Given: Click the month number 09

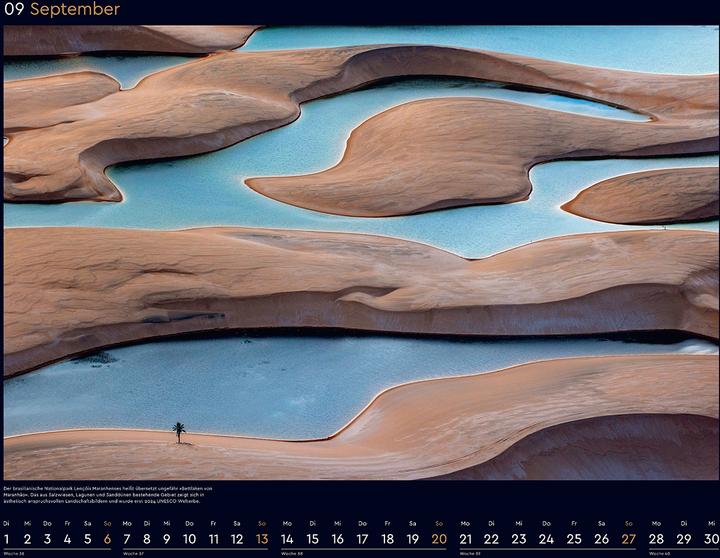Looking at the screenshot, I should (14, 10).
